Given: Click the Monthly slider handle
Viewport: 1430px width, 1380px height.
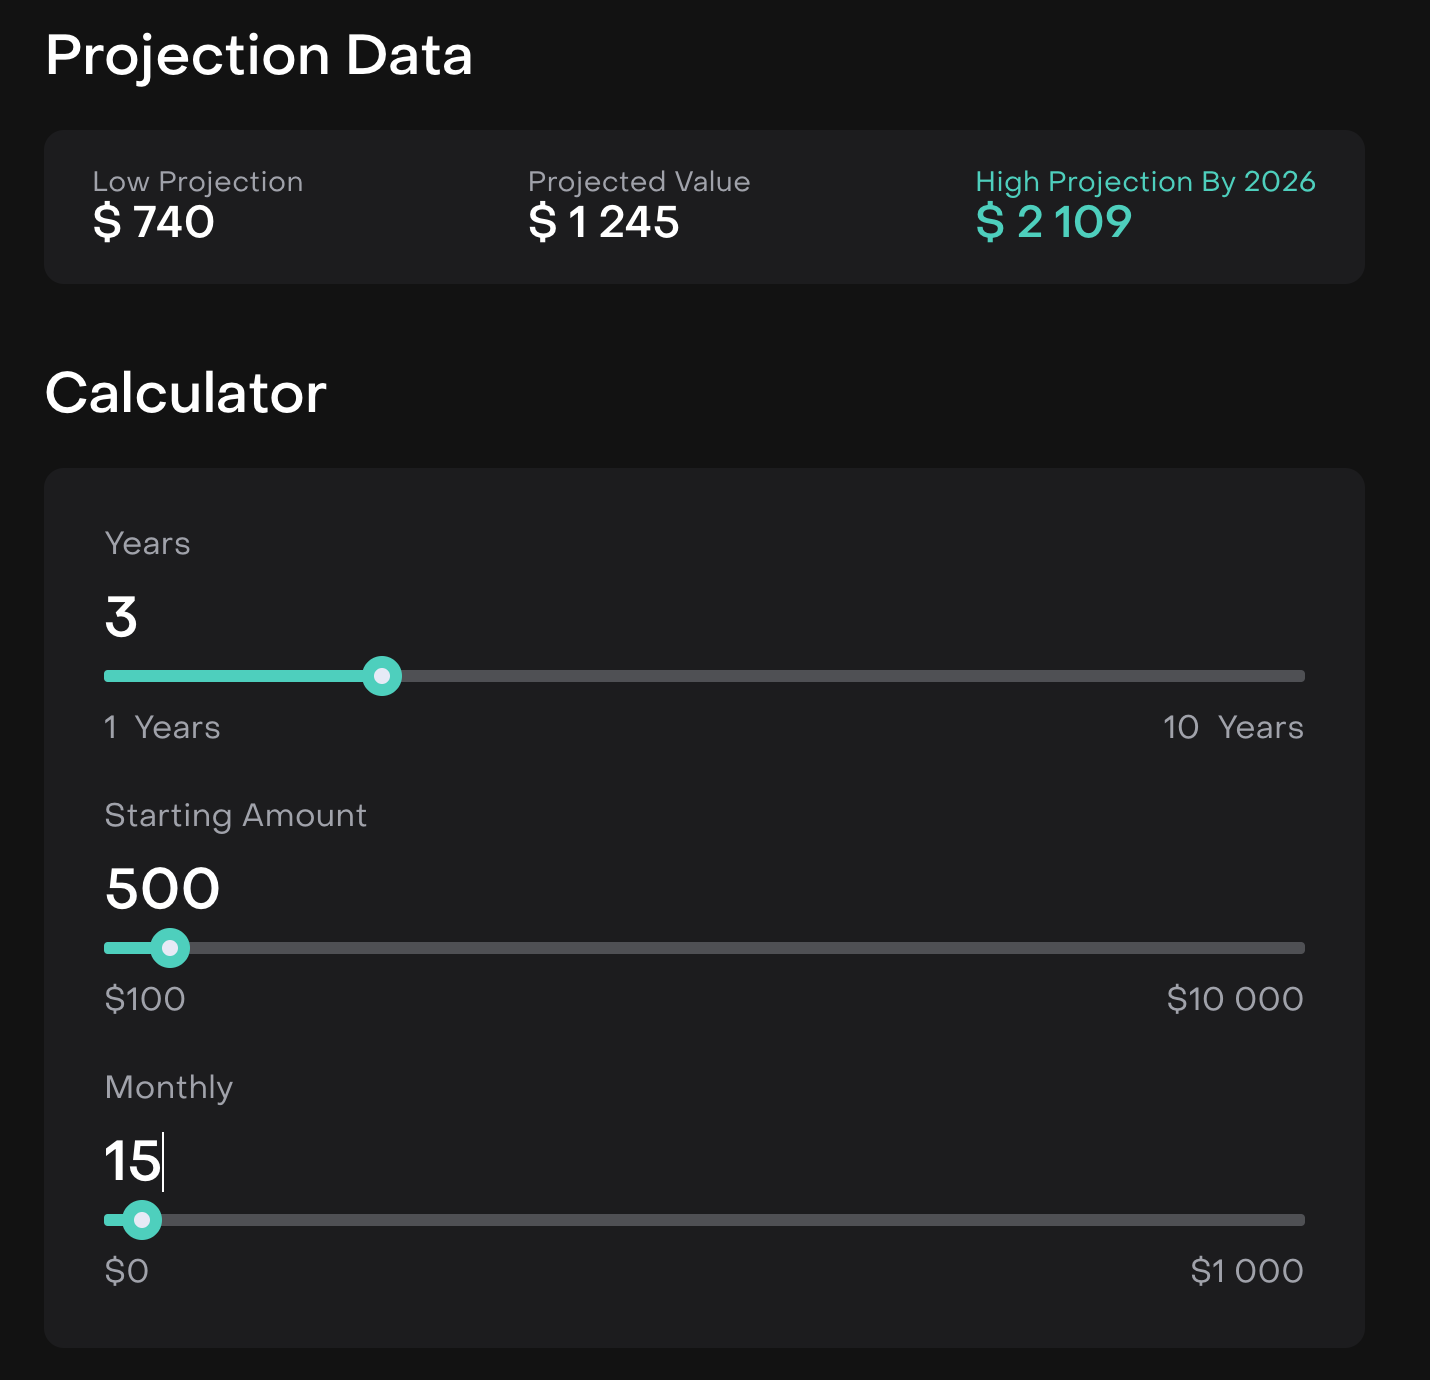Looking at the screenshot, I should click(x=142, y=1220).
